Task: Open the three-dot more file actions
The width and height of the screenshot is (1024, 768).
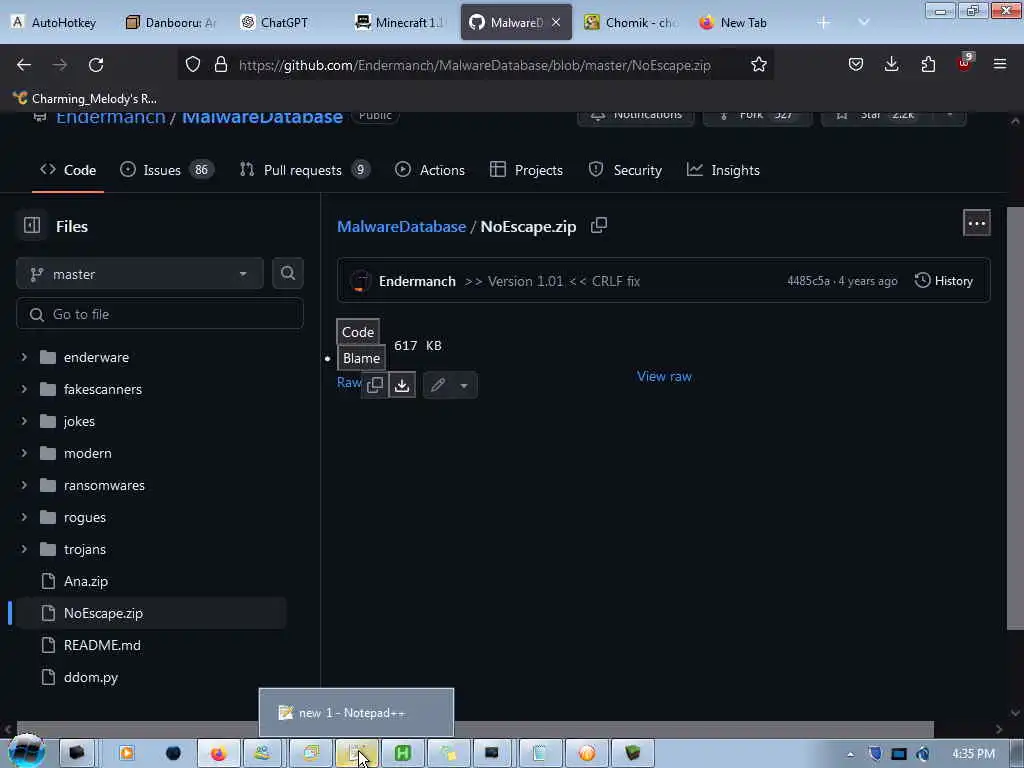Action: click(x=976, y=223)
